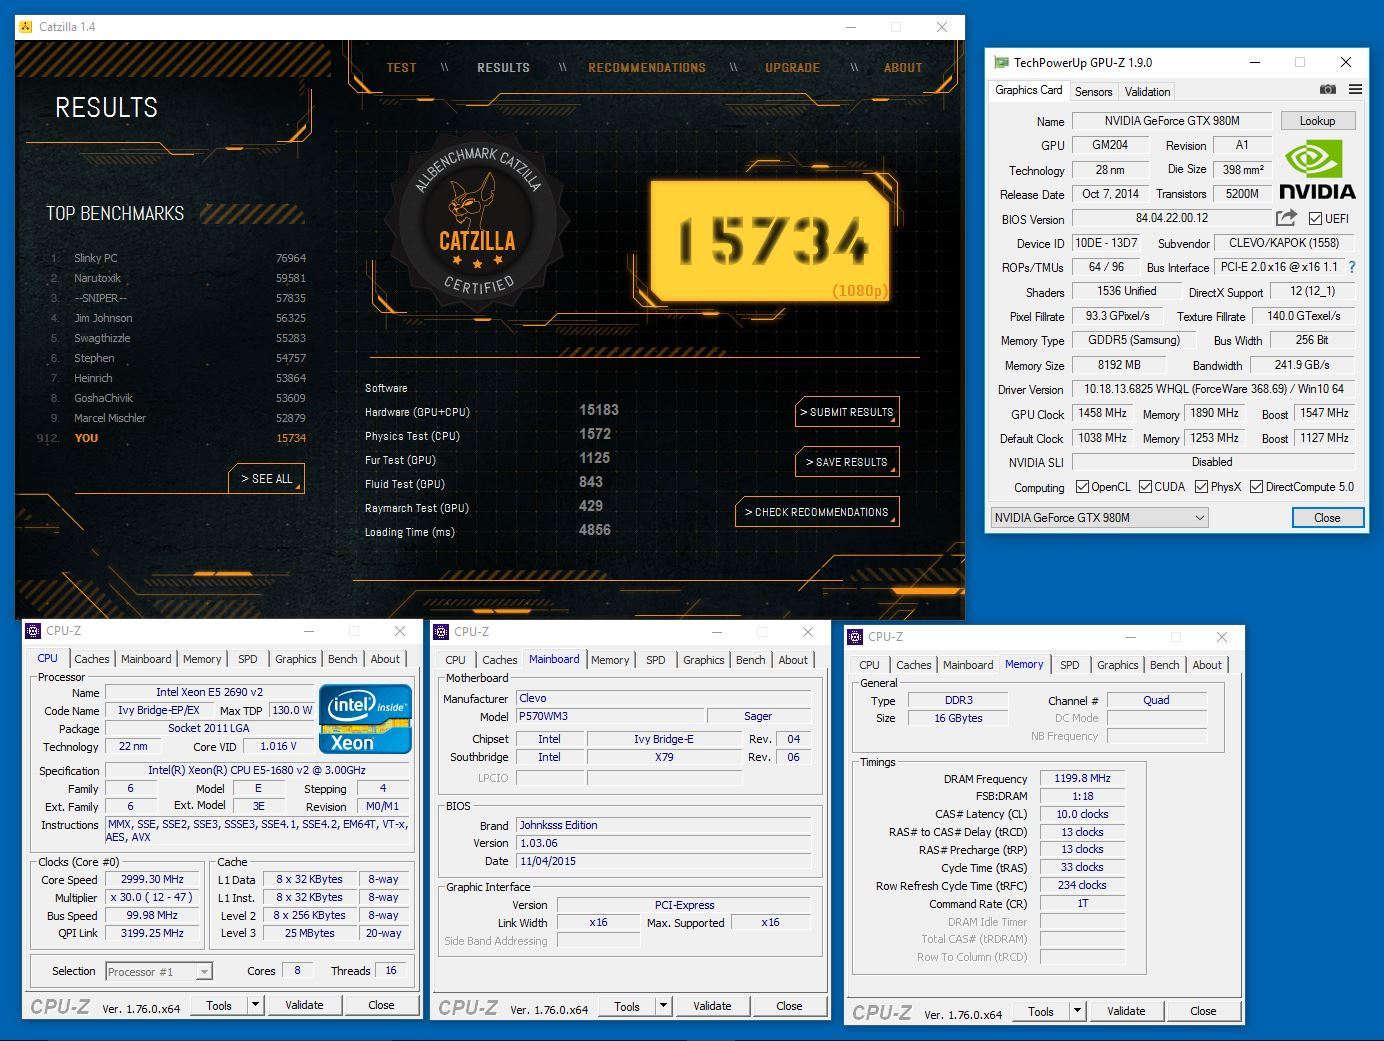This screenshot has height=1041, width=1384.
Task: Click the GPU-Z title bar app icon
Action: coord(1001,62)
